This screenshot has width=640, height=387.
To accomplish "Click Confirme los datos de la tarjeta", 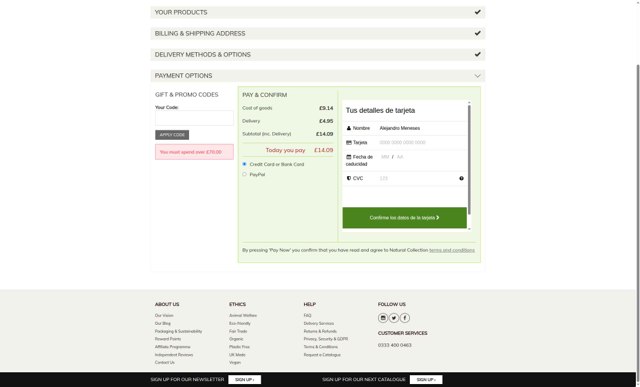I will point(404,218).
